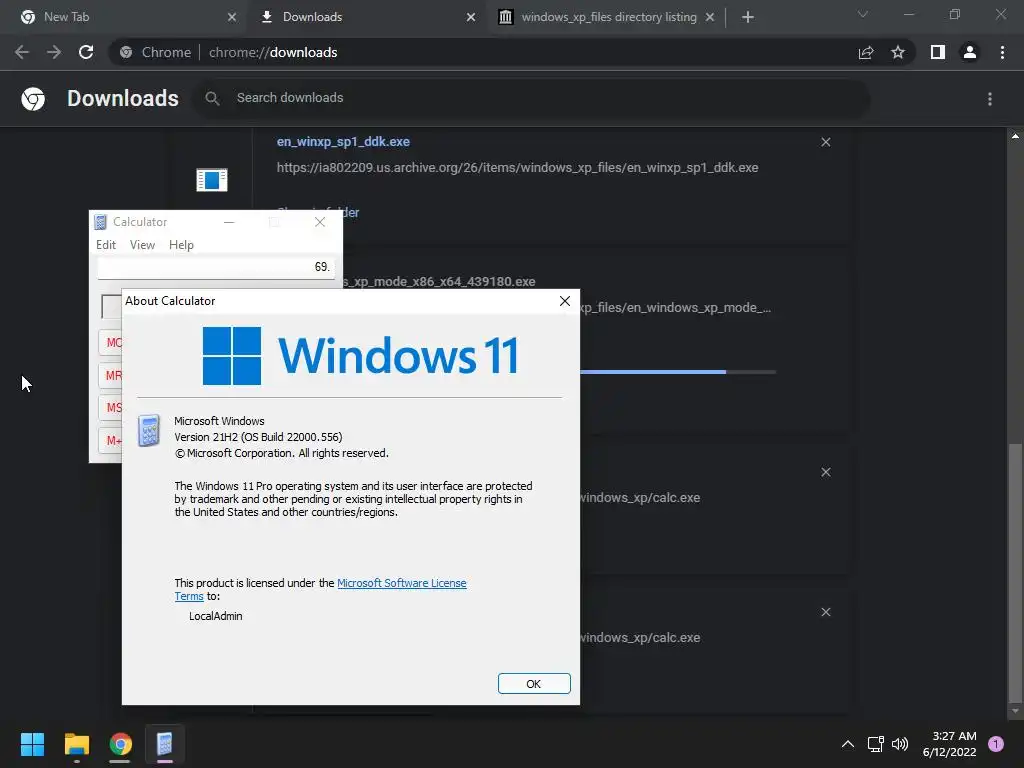
Task: Show hidden system tray icons
Action: pyautogui.click(x=848, y=744)
